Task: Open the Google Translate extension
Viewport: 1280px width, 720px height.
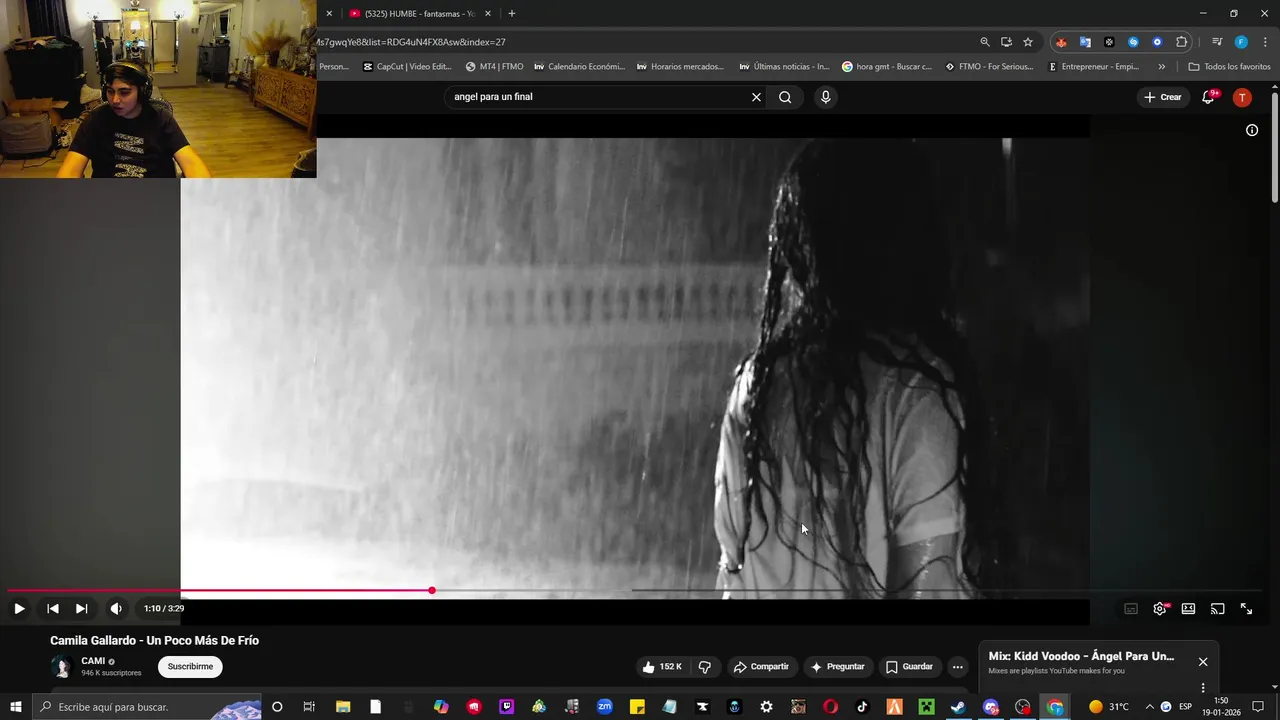Action: point(1085,42)
